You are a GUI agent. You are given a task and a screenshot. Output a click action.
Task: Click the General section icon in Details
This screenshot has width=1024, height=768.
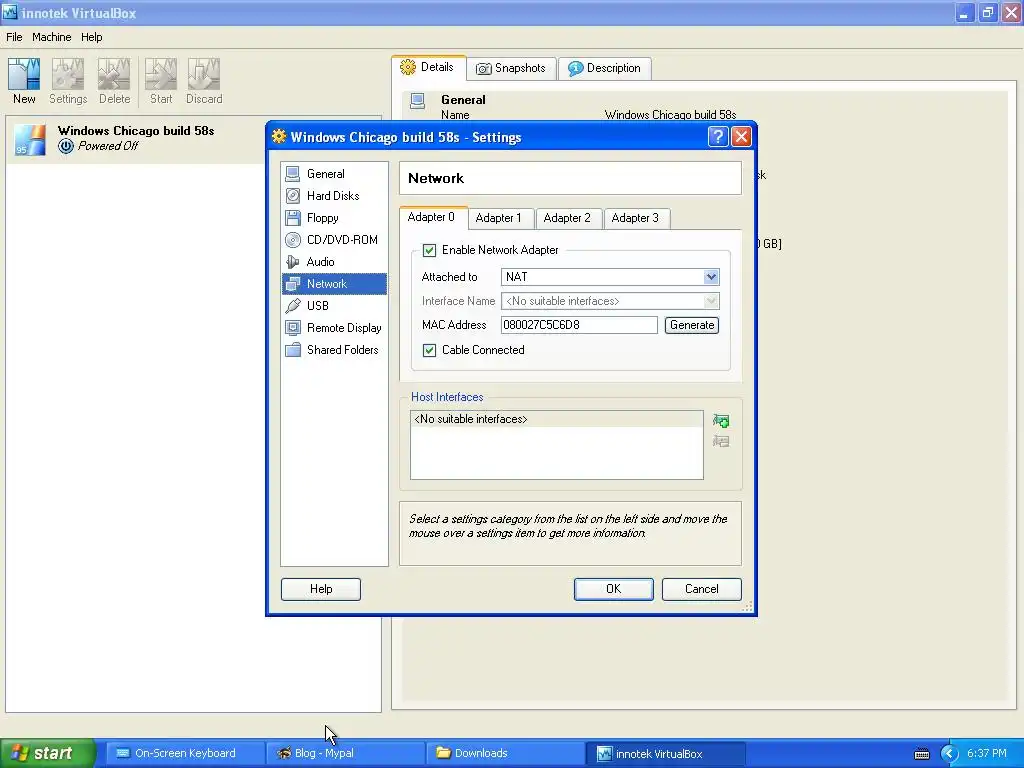pyautogui.click(x=417, y=101)
